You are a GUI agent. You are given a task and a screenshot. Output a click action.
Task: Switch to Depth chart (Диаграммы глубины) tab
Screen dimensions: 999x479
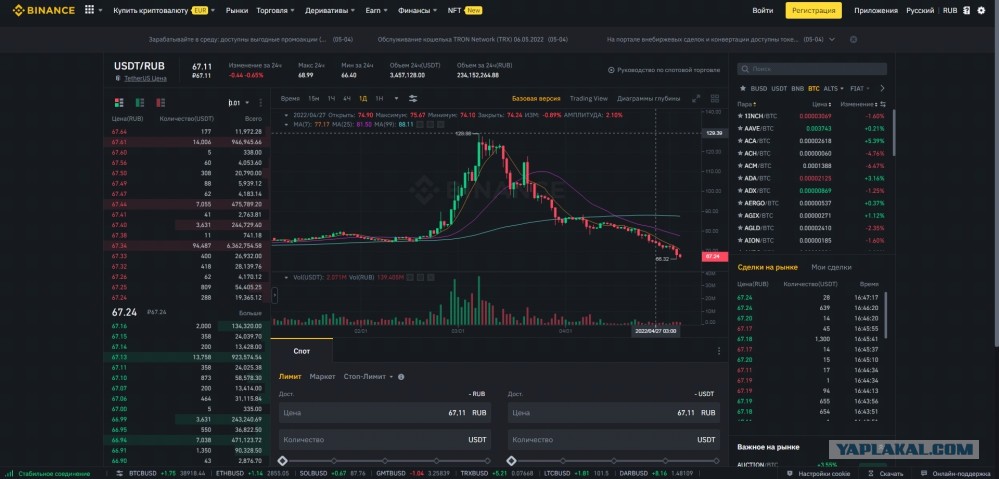[x=649, y=99]
